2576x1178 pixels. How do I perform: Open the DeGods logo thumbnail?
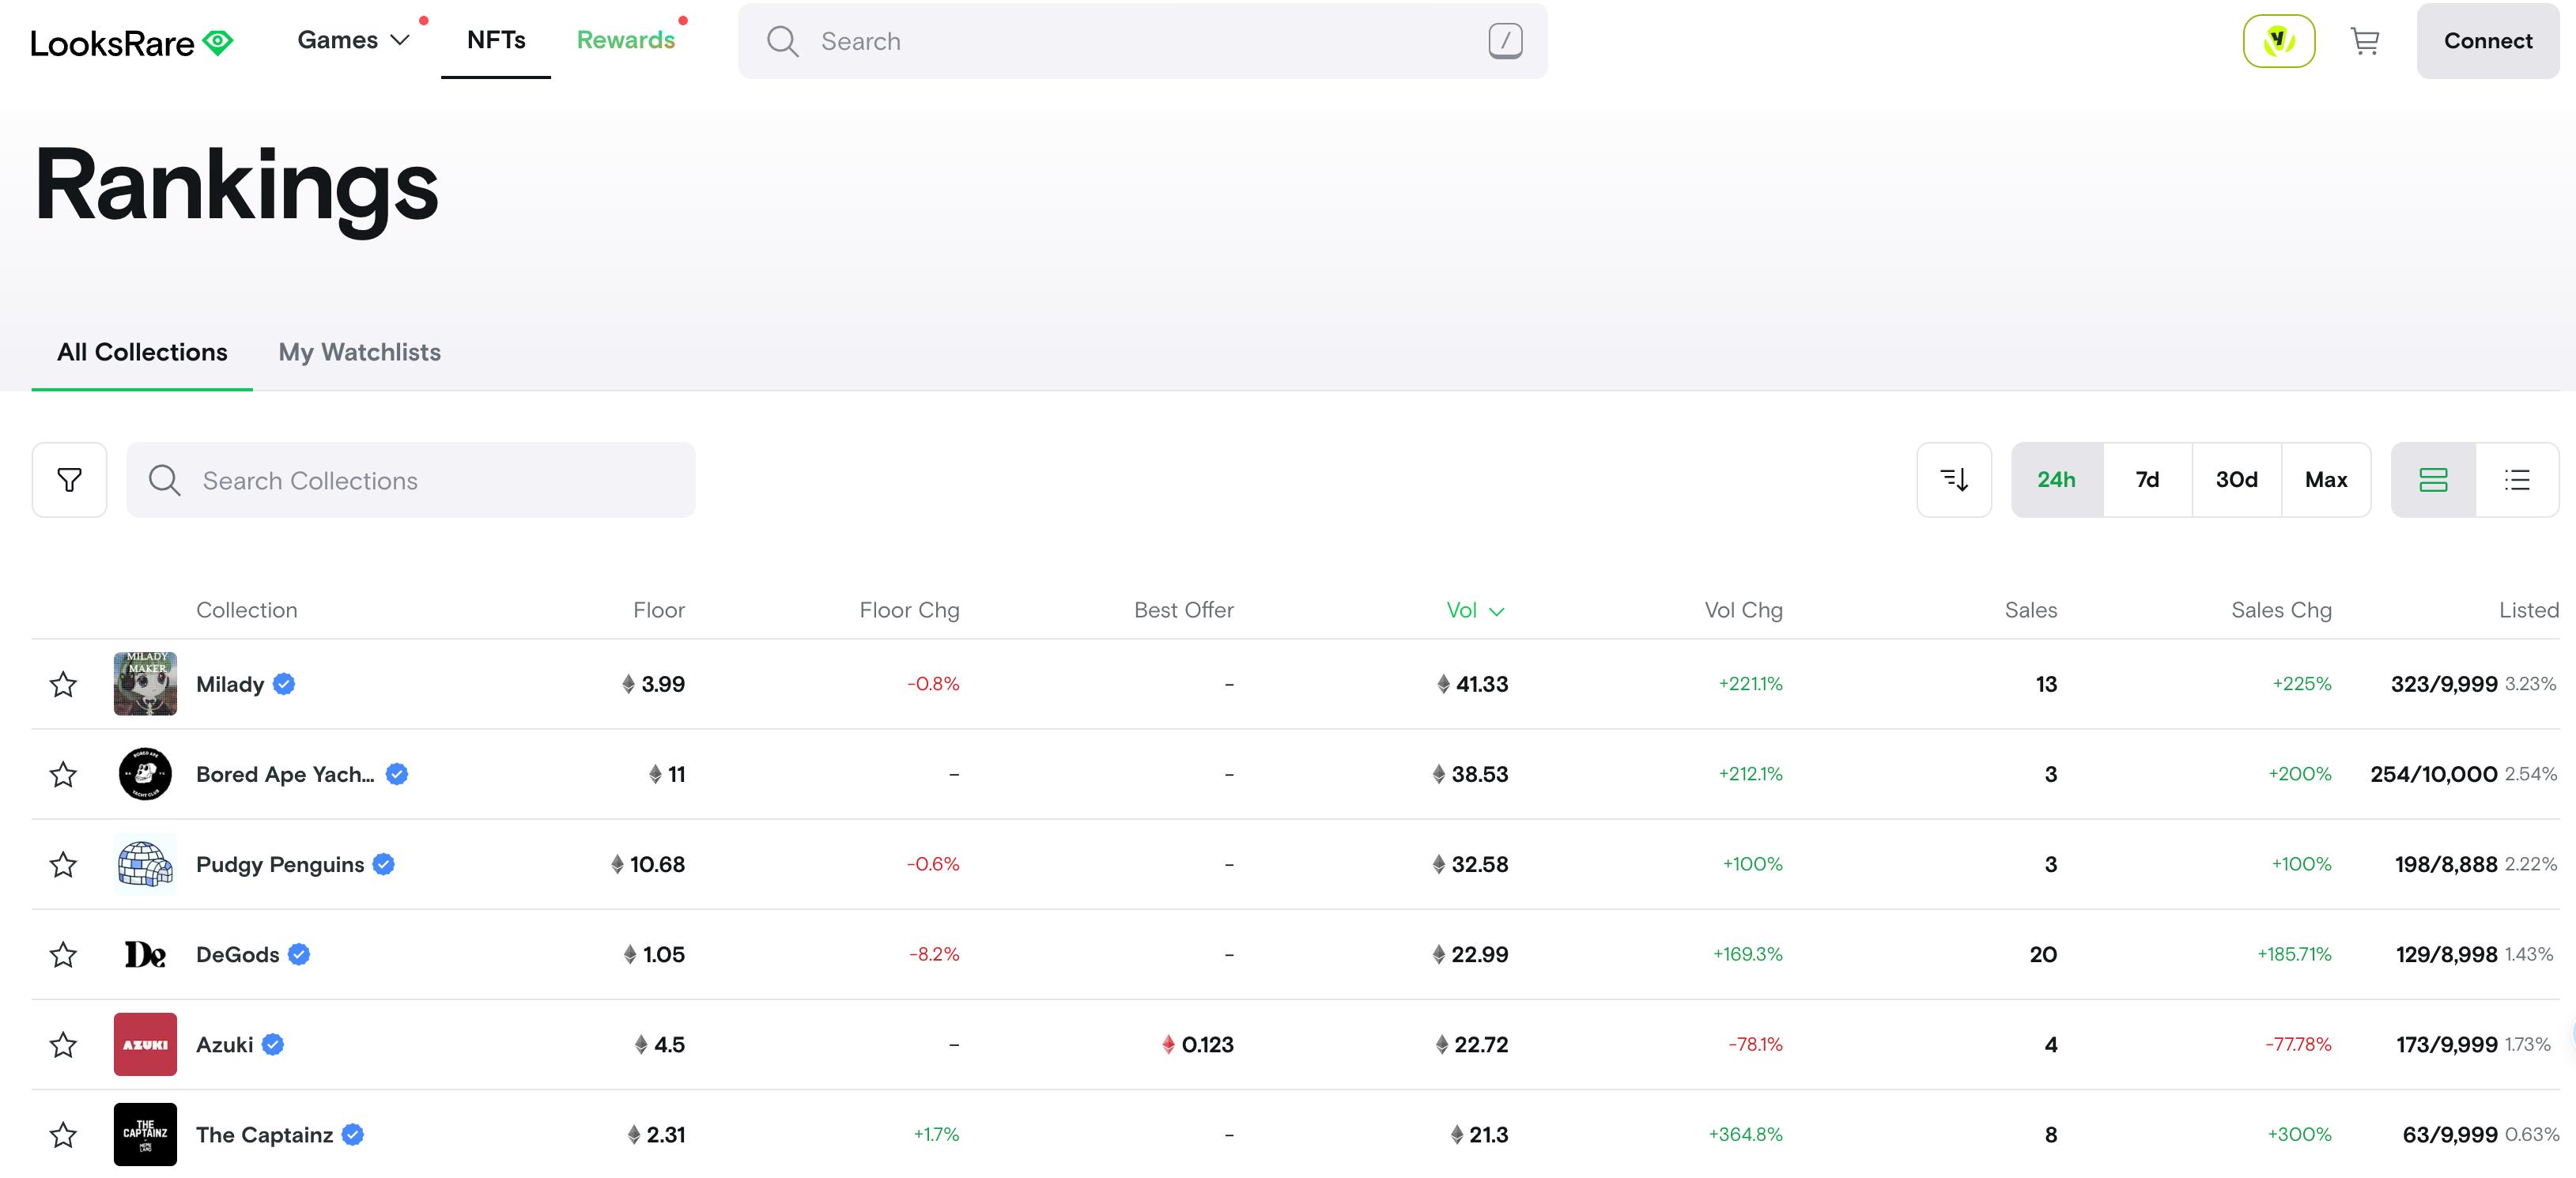click(x=145, y=954)
